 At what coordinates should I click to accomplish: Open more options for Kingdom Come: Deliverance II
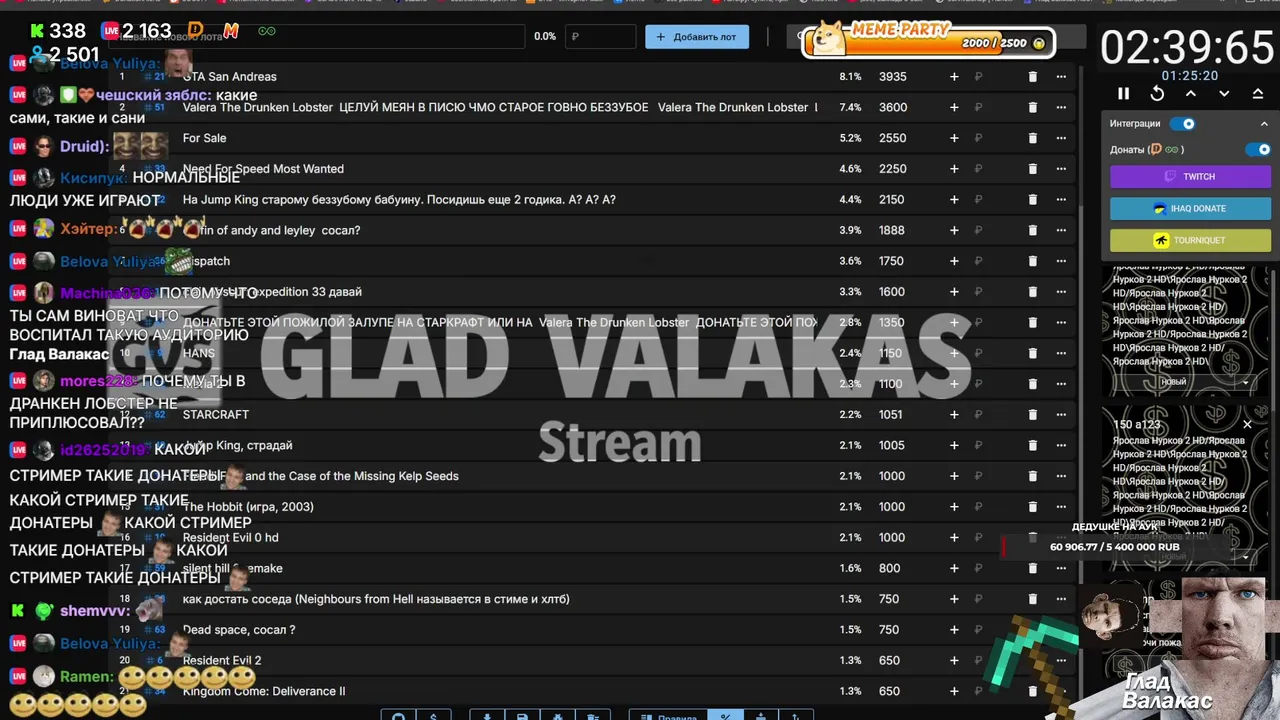1061,691
